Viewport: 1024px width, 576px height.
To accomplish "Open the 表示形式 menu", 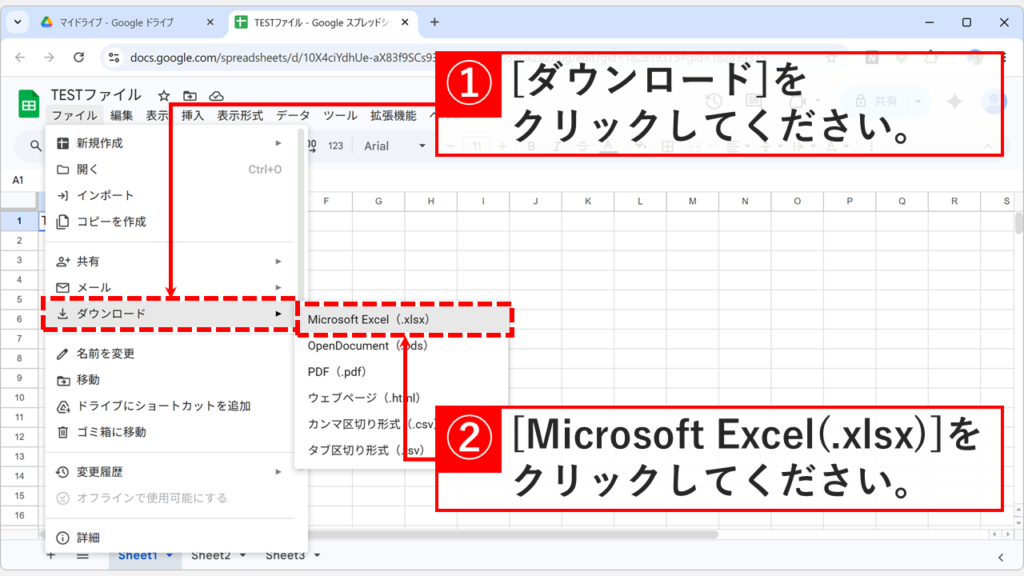I will [240, 116].
